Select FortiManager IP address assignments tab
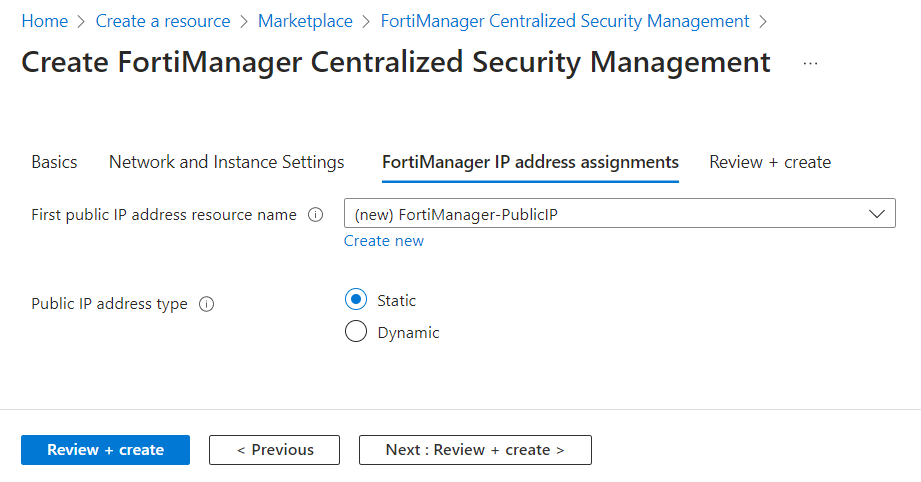 coord(530,162)
